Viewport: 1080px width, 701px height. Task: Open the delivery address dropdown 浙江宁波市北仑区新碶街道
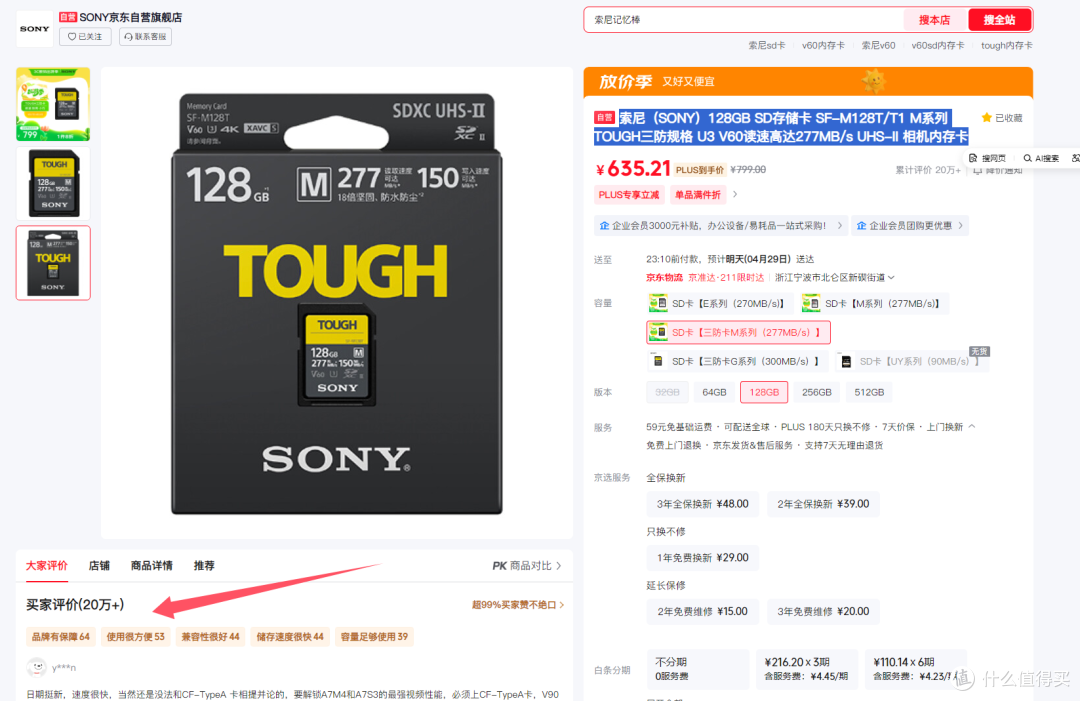[x=834, y=278]
